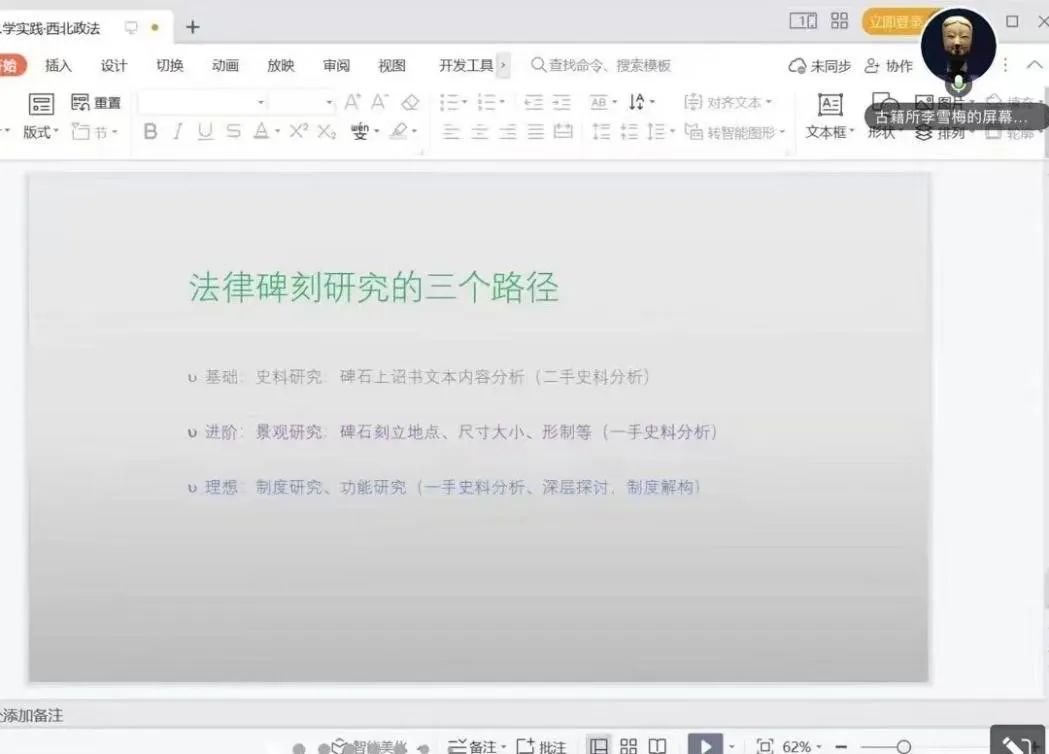This screenshot has height=754, width=1049.
Task: Click the underline icon
Action: click(x=205, y=132)
